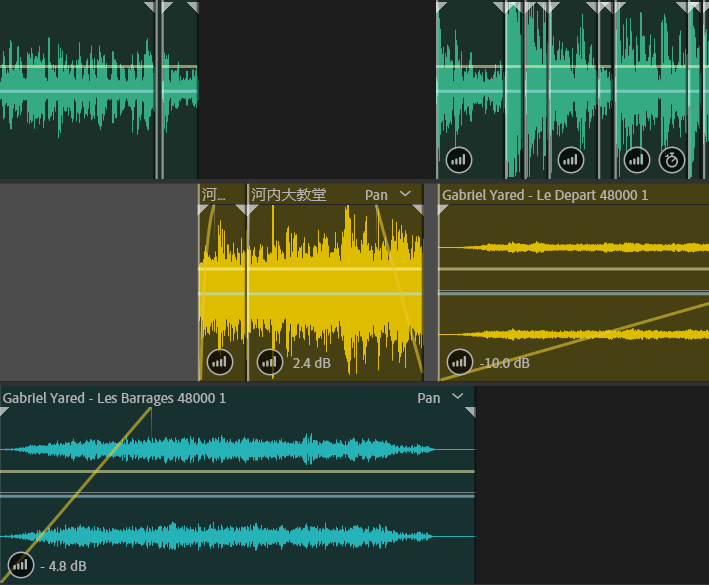Click volume icon in green clip above Le Depart title

pyautogui.click(x=459, y=159)
